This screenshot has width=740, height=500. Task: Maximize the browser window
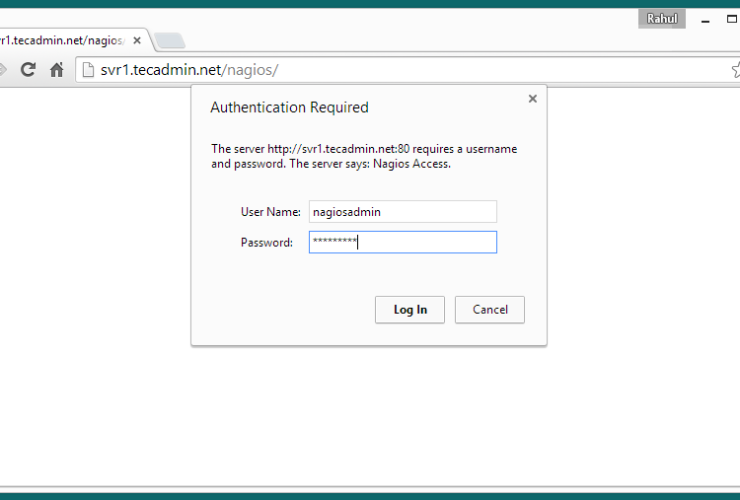pyautogui.click(x=732, y=19)
